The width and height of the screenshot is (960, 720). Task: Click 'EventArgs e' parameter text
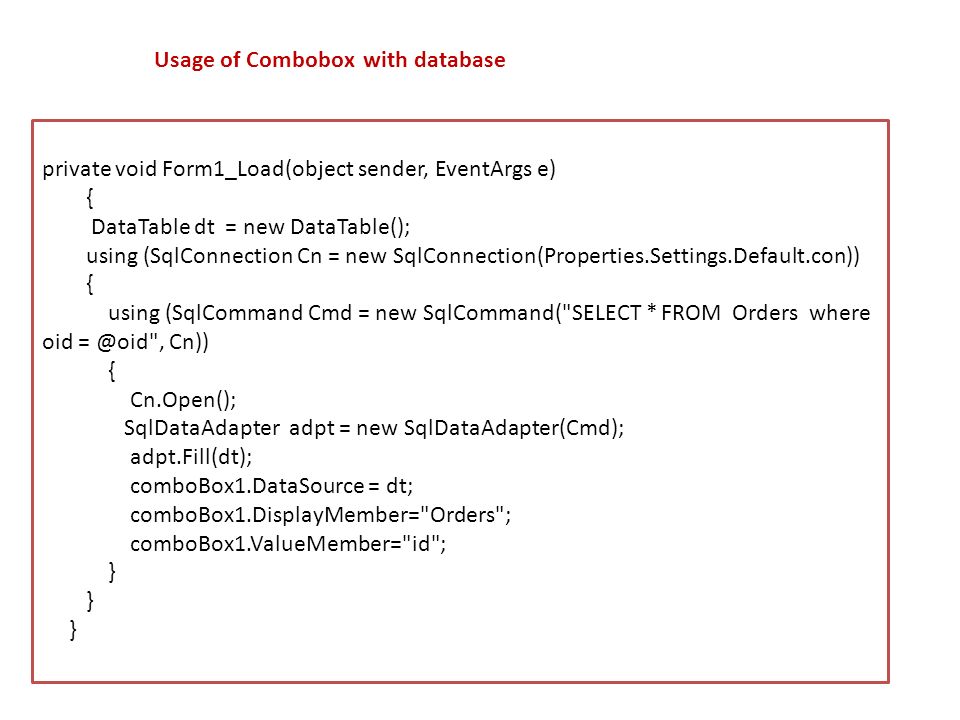(495, 168)
